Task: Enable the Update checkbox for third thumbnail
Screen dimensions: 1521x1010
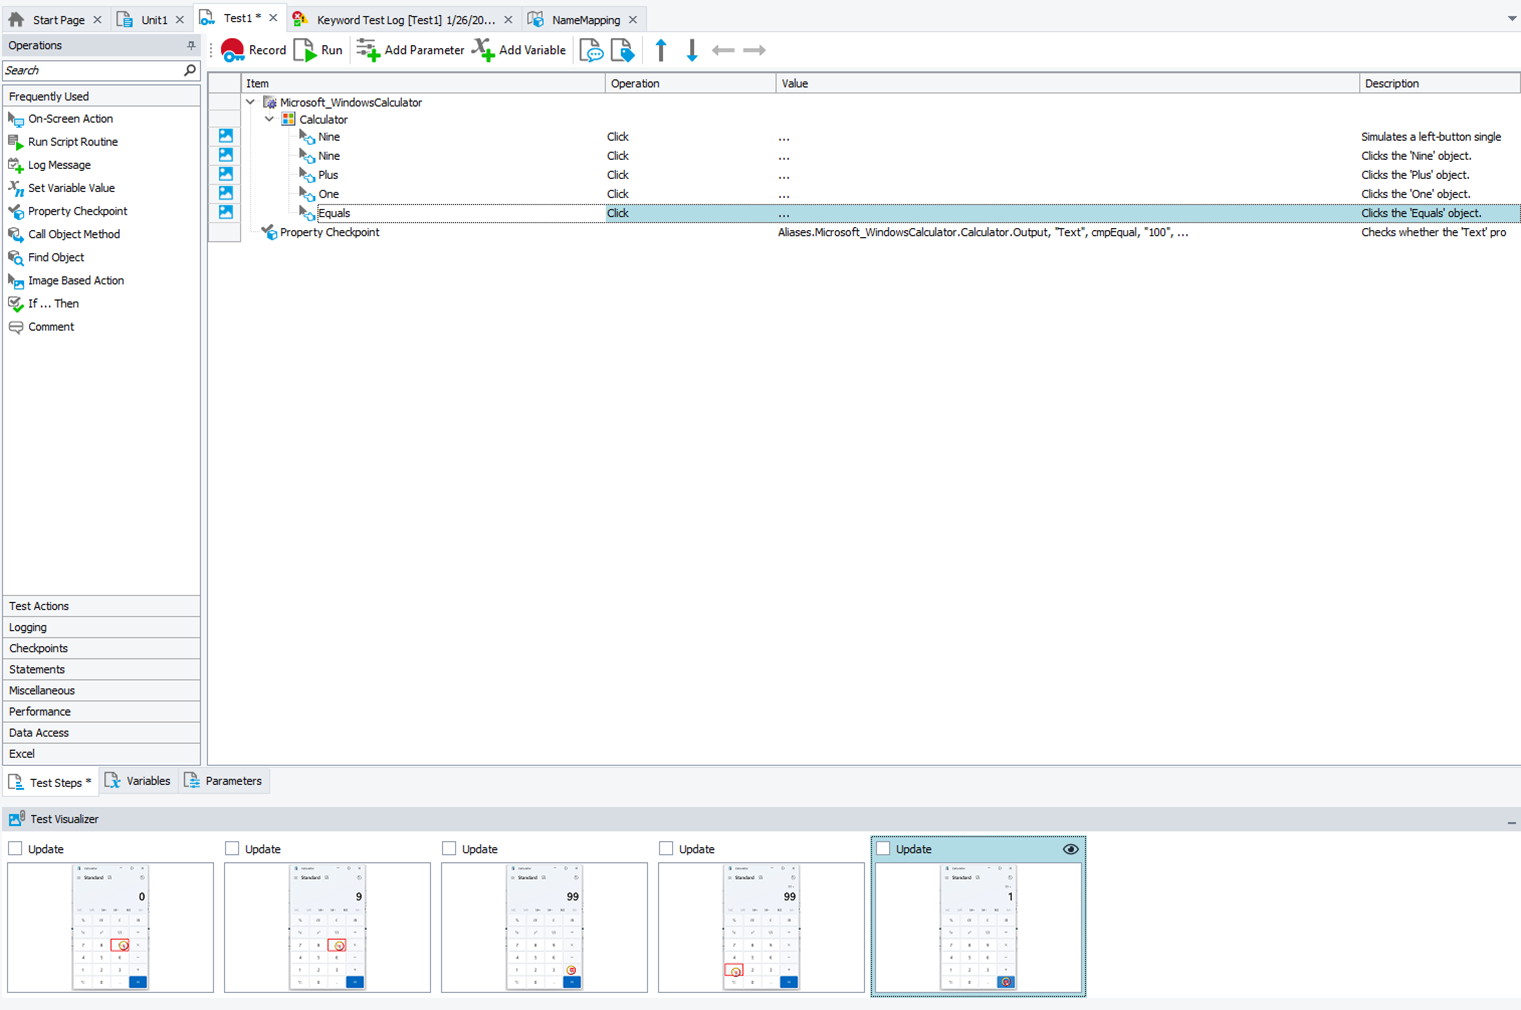Action: pyautogui.click(x=449, y=848)
